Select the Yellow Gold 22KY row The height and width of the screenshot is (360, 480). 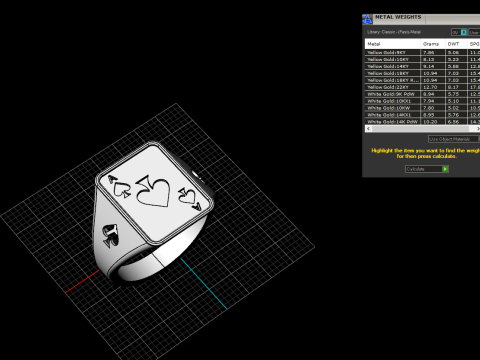(x=422, y=87)
